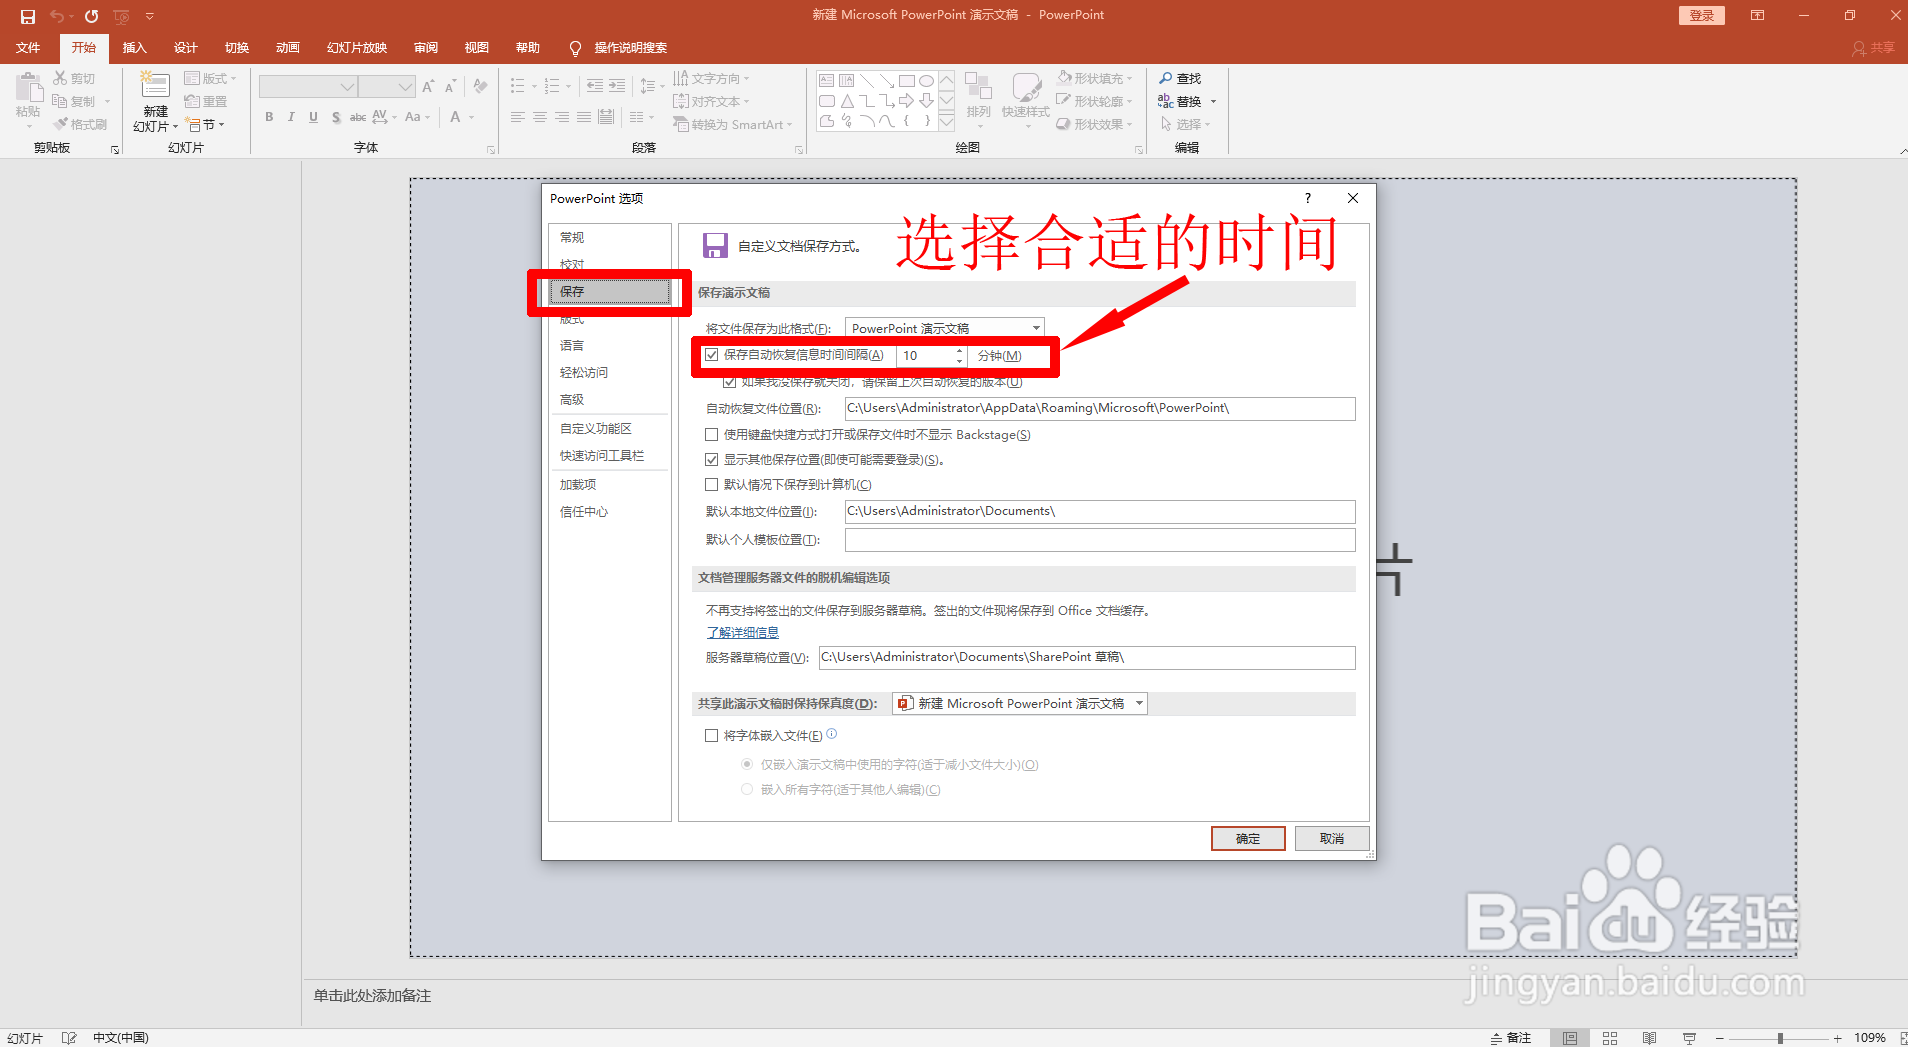Click the Italic formatting icon
The height and width of the screenshot is (1047, 1908).
pos(291,117)
